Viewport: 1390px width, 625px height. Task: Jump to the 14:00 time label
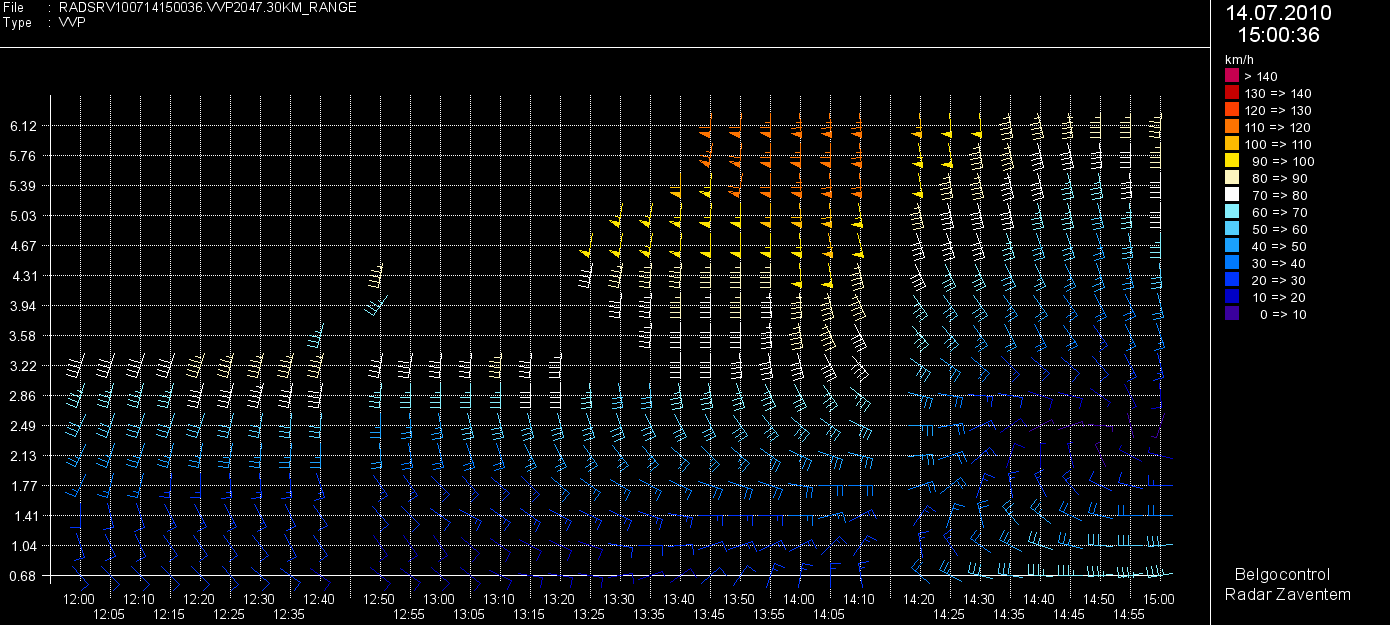(x=799, y=599)
